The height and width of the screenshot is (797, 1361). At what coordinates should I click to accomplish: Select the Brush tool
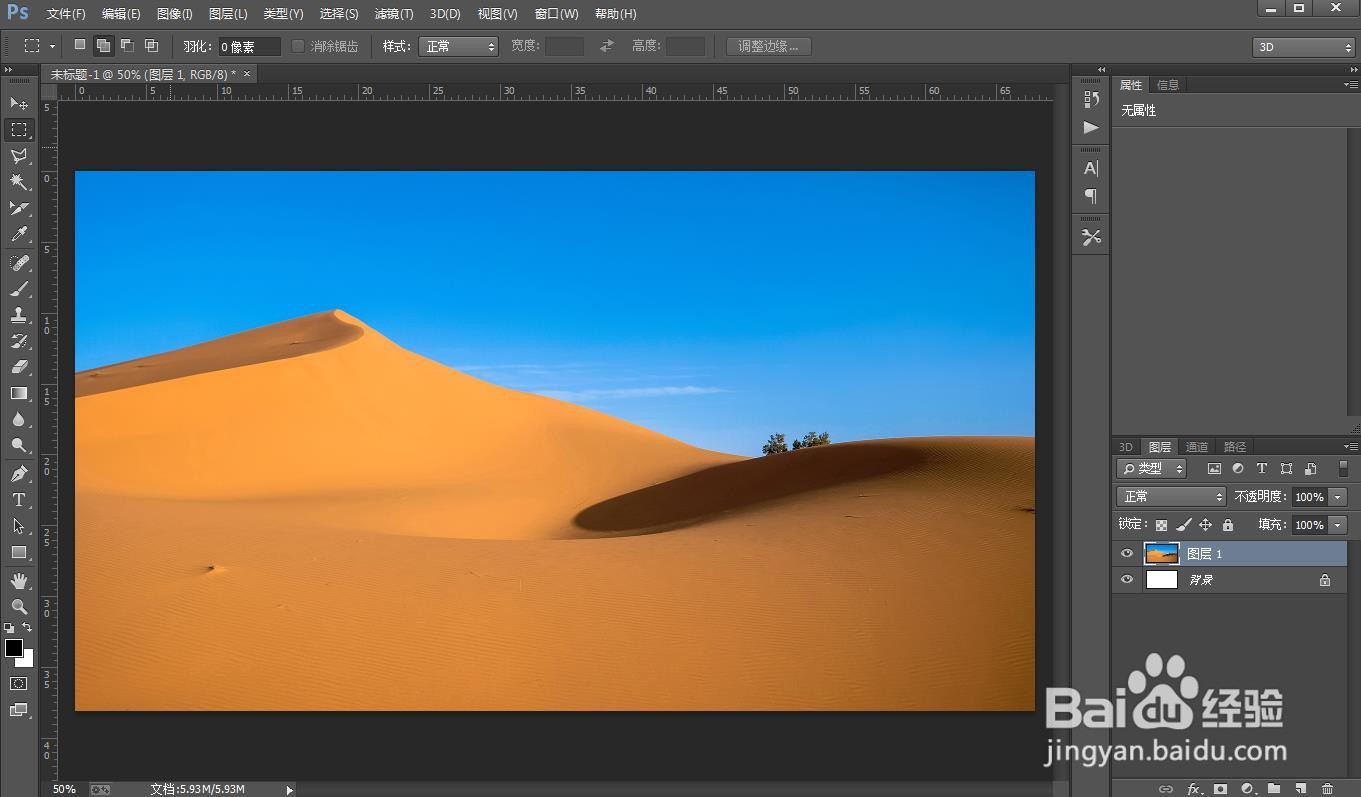point(19,289)
